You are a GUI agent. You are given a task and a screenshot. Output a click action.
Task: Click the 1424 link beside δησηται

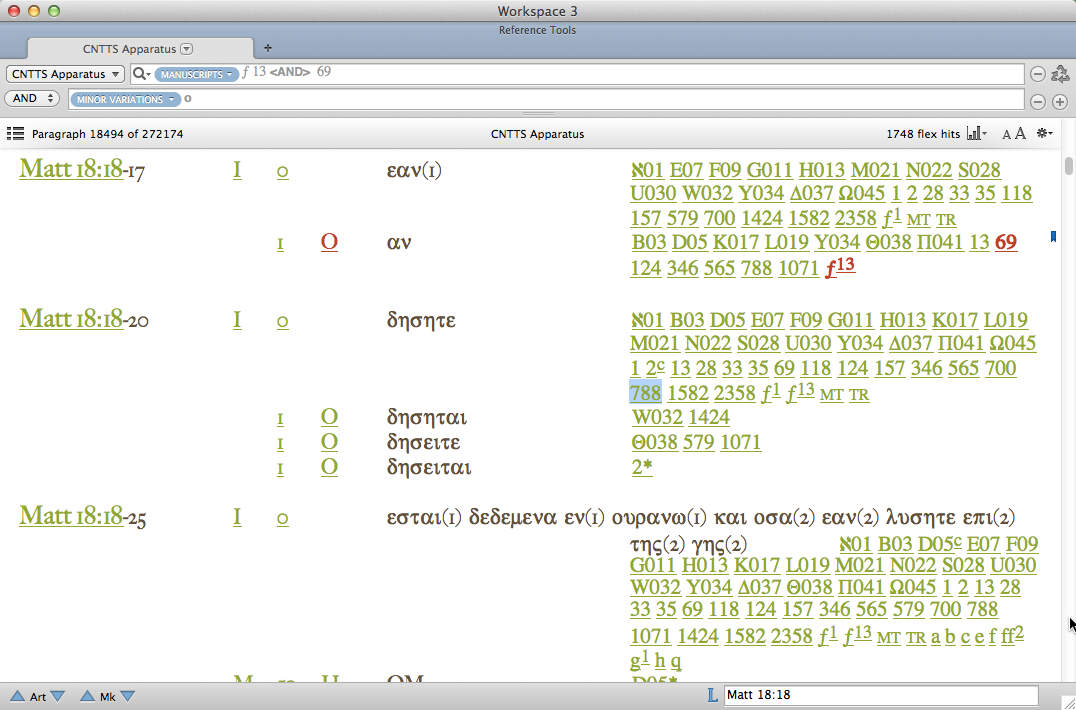(x=709, y=417)
